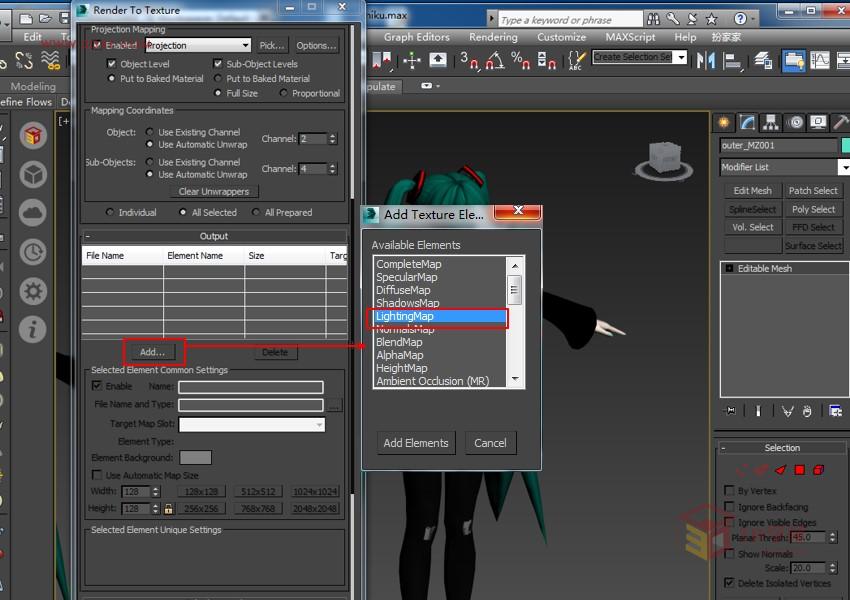The image size is (850, 600).
Task: Click the Make Unique icon under modifier stack
Action: pyautogui.click(x=788, y=411)
